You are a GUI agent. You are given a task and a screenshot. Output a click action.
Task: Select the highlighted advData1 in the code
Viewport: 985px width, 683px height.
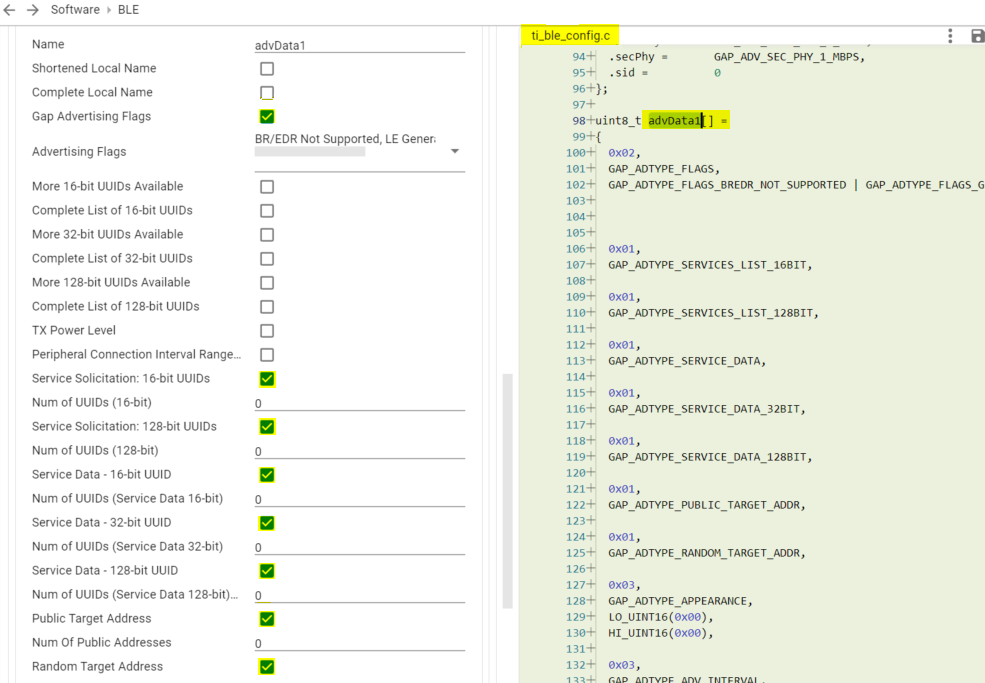(x=671, y=120)
